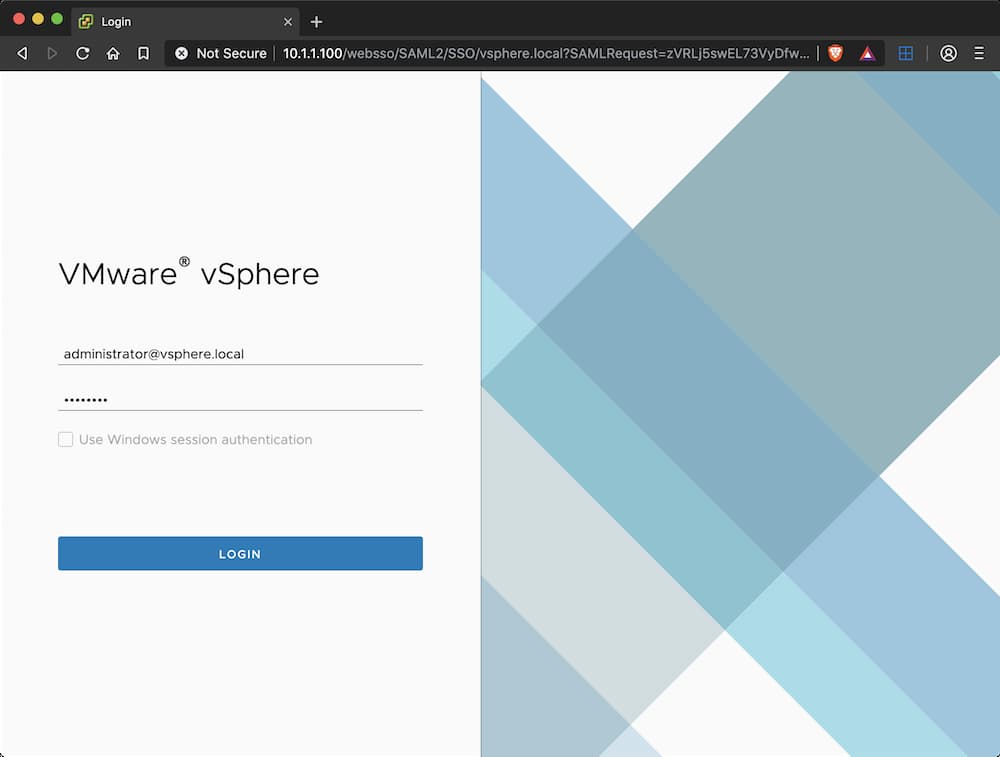Image resolution: width=1000 pixels, height=757 pixels.
Task: Open Brave Shields lion icon
Action: tap(835, 54)
